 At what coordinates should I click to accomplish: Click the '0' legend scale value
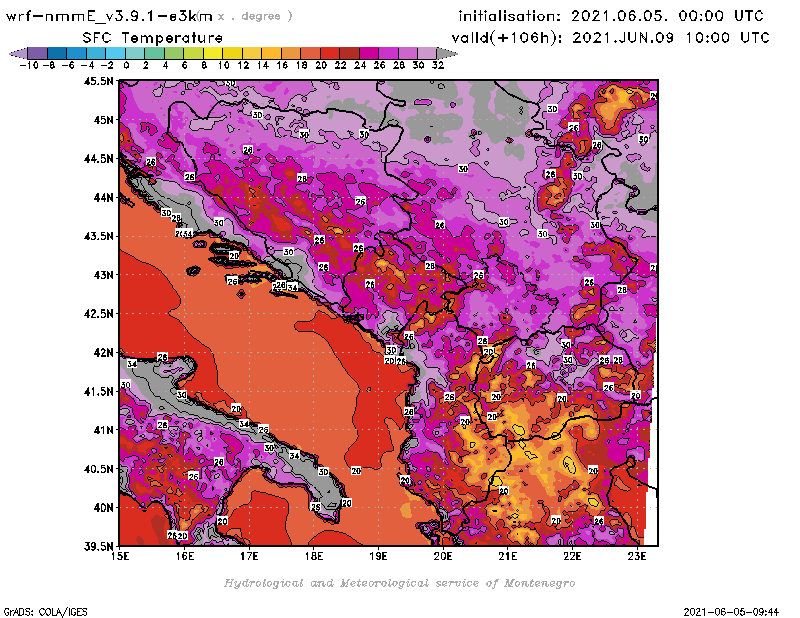coord(126,66)
